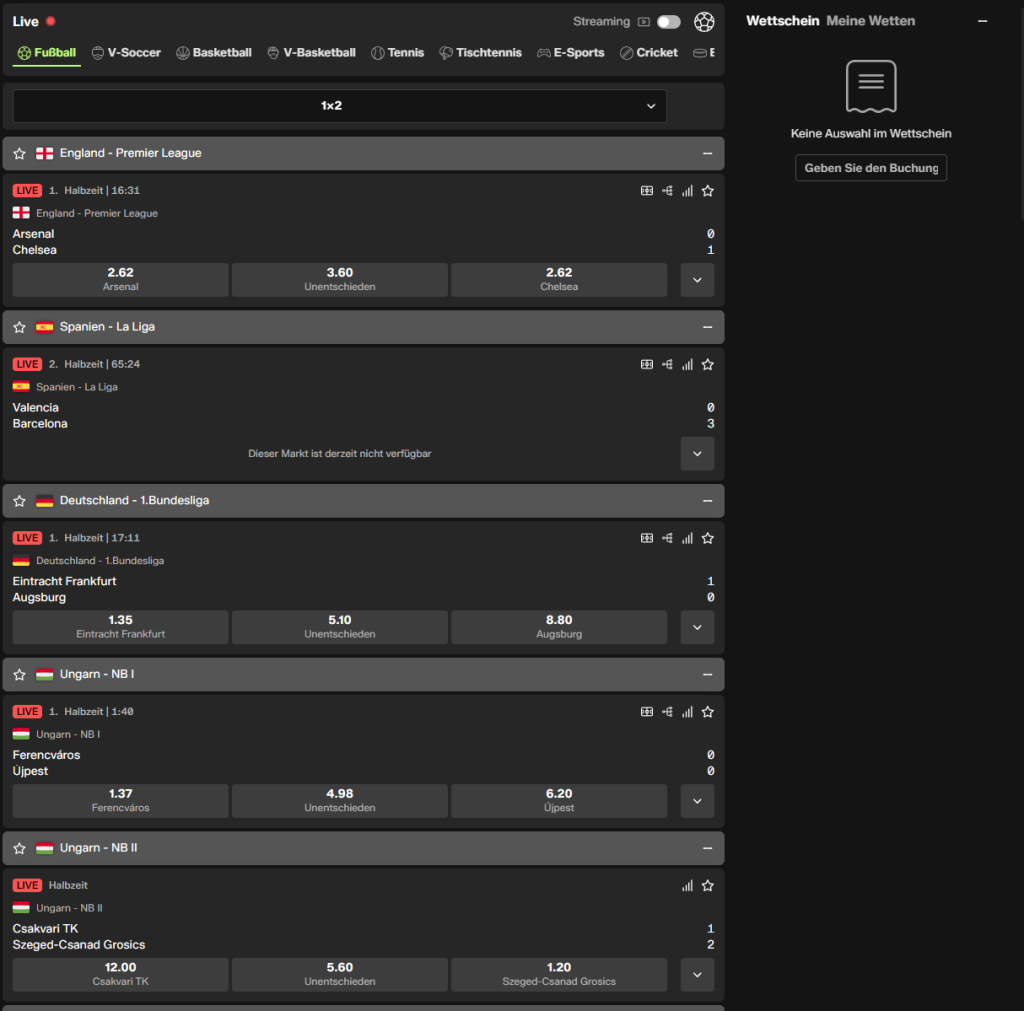Bet on Eintracht Frankfurt at 1.35

121,627
